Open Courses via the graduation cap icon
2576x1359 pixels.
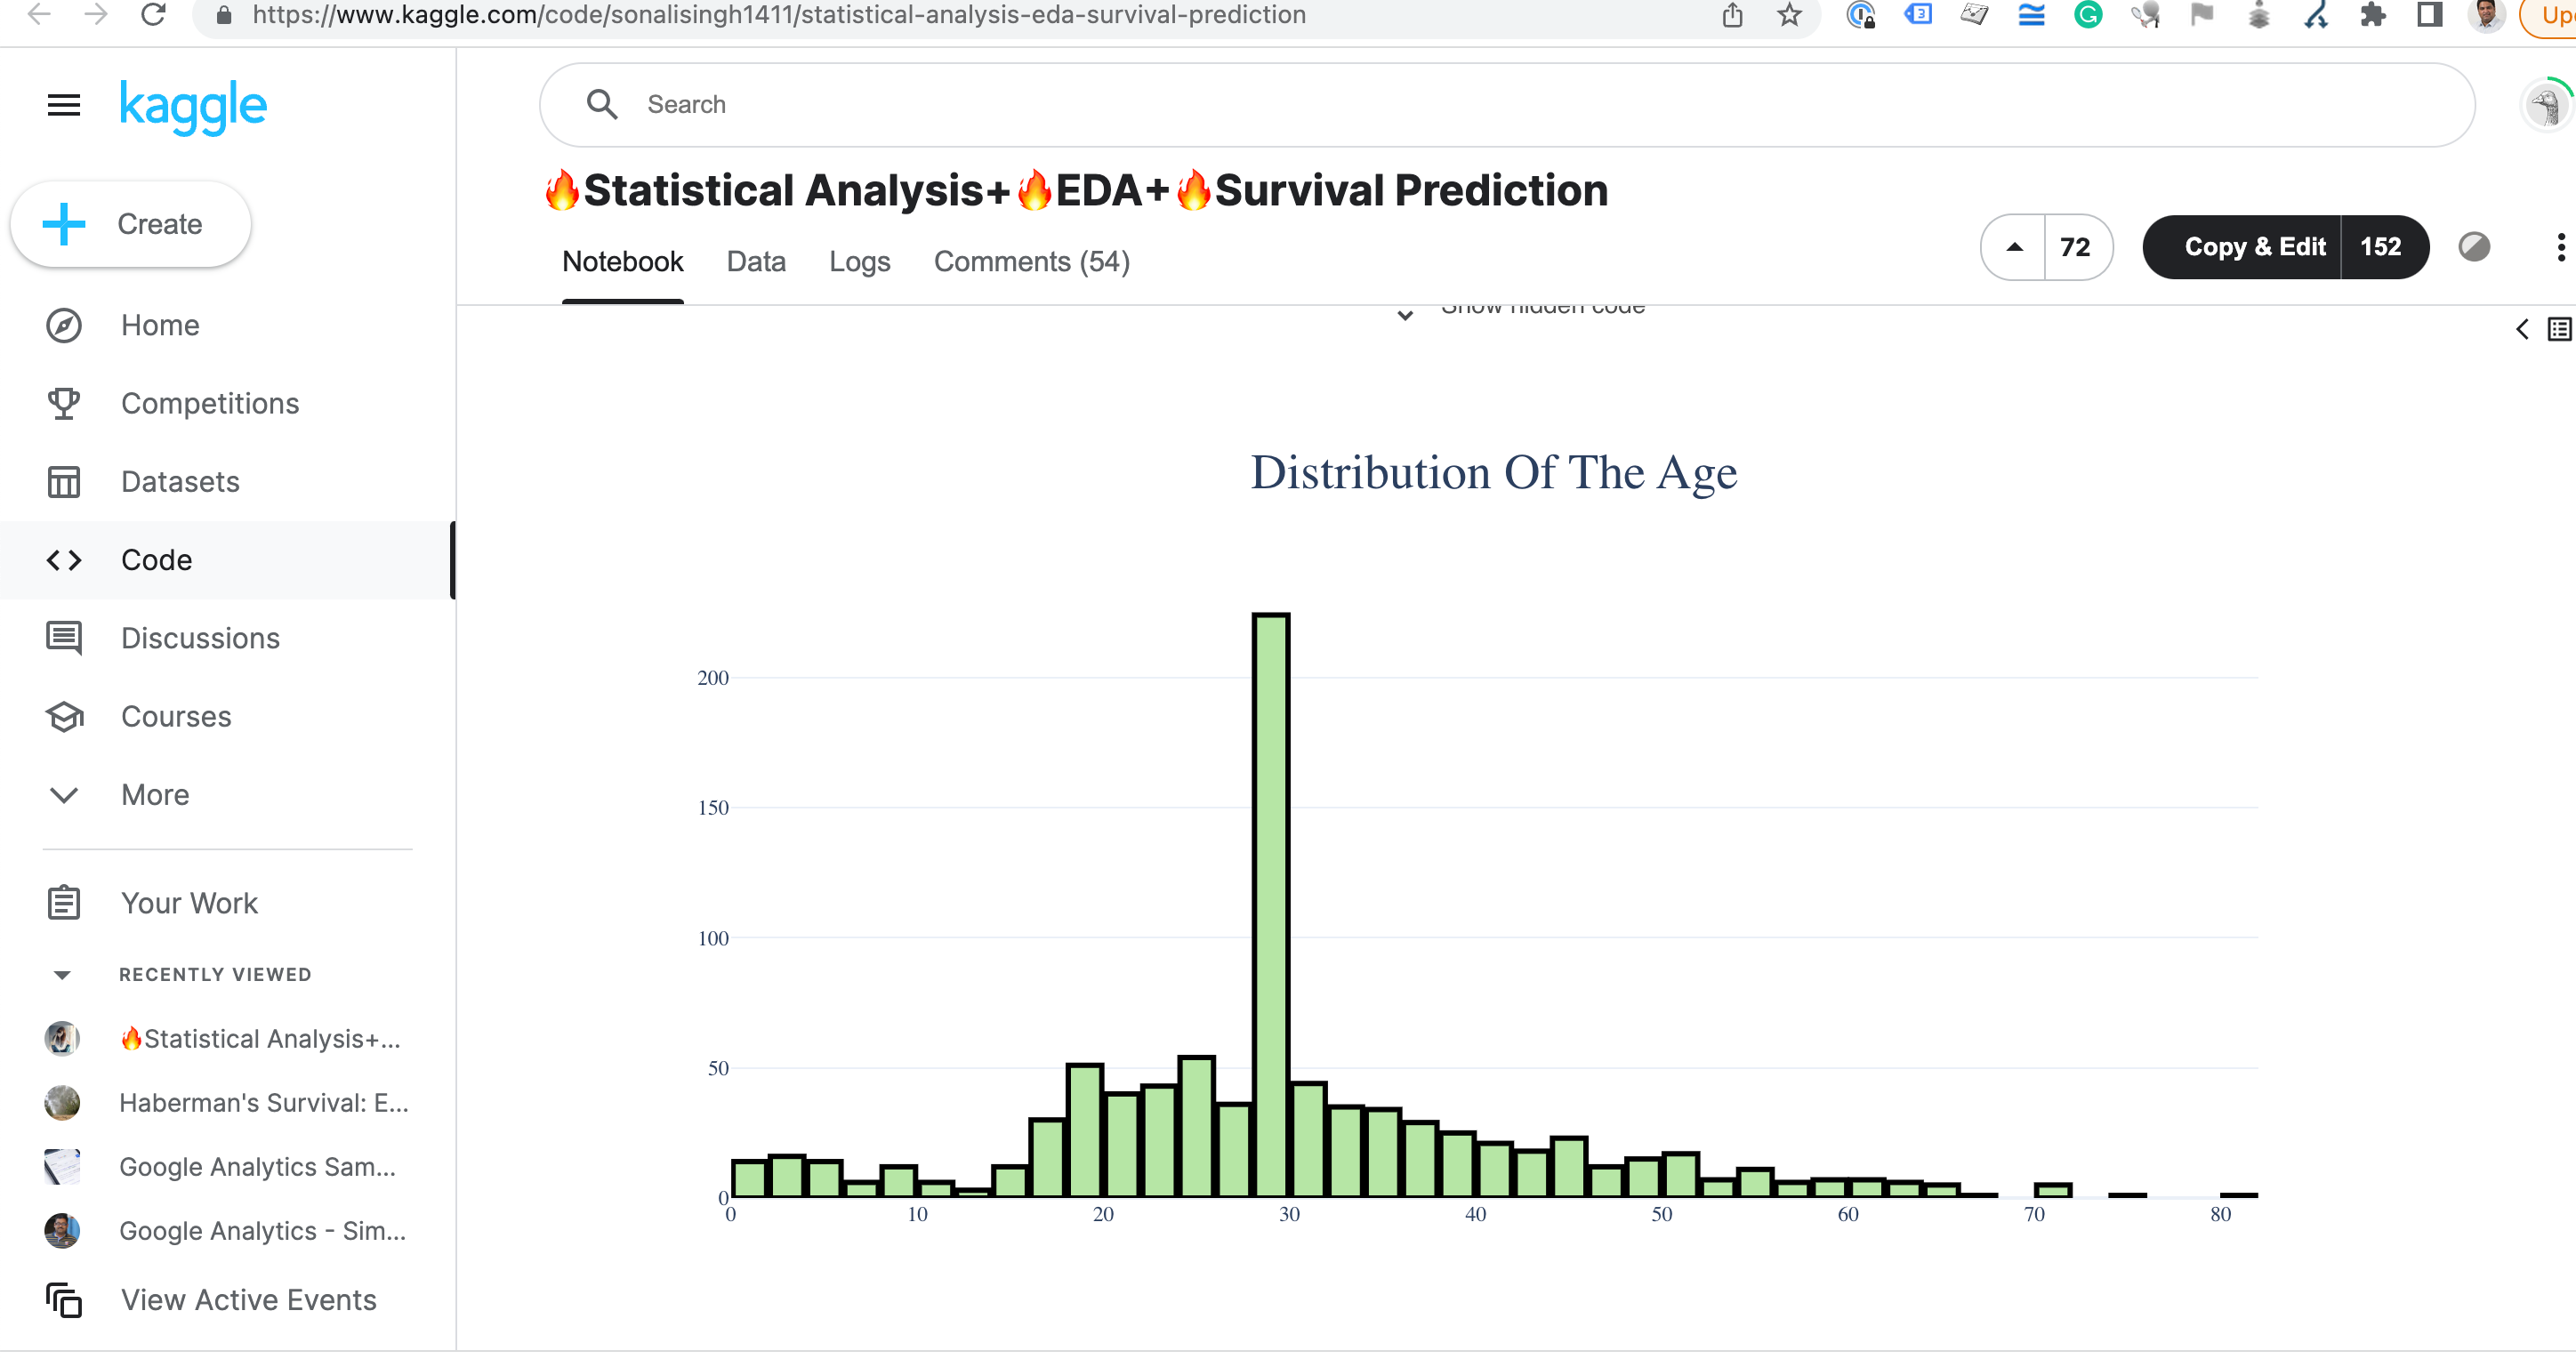[x=62, y=716]
